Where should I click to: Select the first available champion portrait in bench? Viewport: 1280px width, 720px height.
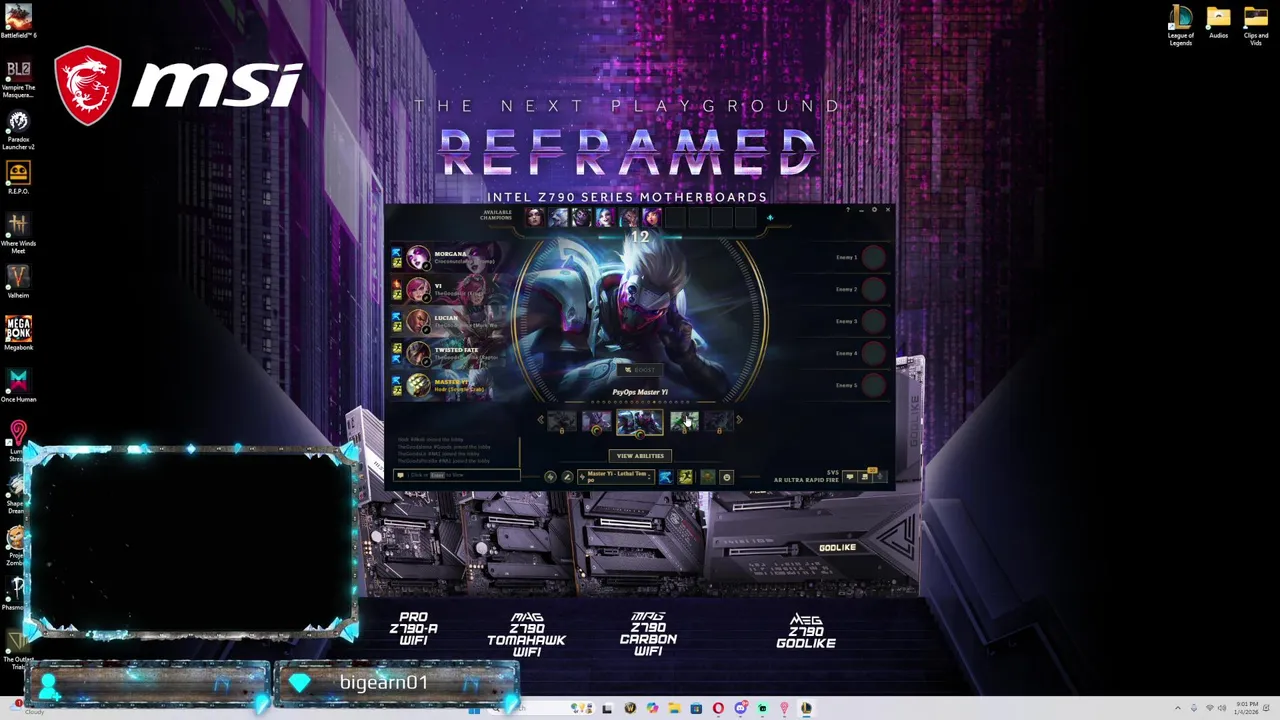[535, 217]
